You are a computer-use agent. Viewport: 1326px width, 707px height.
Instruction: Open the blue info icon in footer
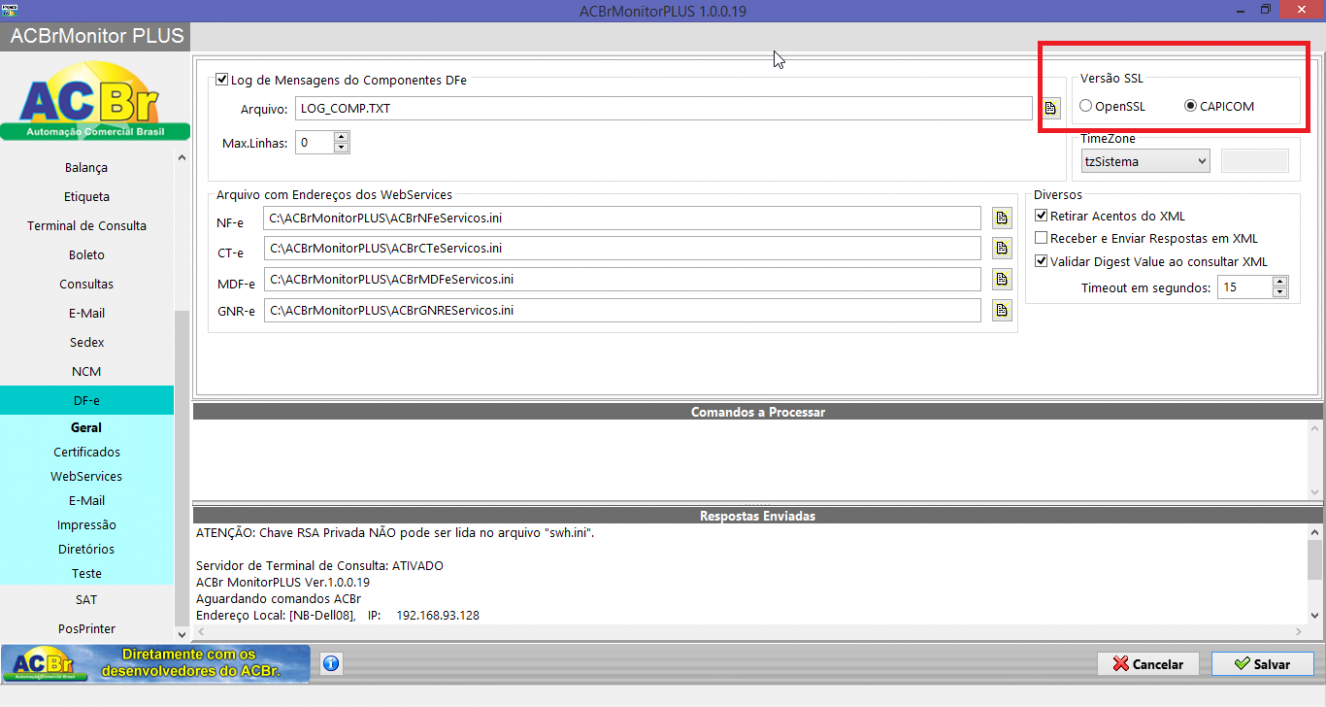coord(331,663)
